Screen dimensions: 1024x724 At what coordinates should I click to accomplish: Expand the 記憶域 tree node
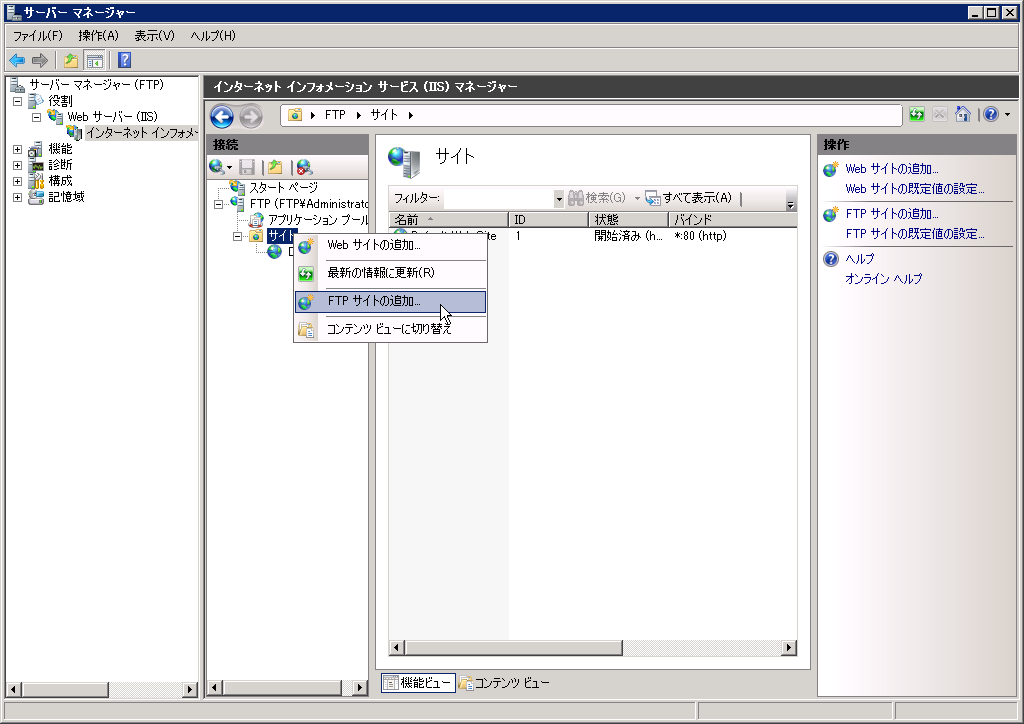[18, 197]
